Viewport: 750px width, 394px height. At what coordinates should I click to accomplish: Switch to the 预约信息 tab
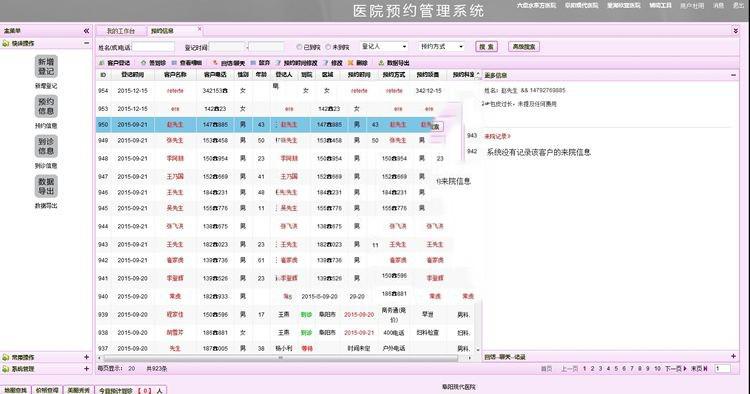163,31
